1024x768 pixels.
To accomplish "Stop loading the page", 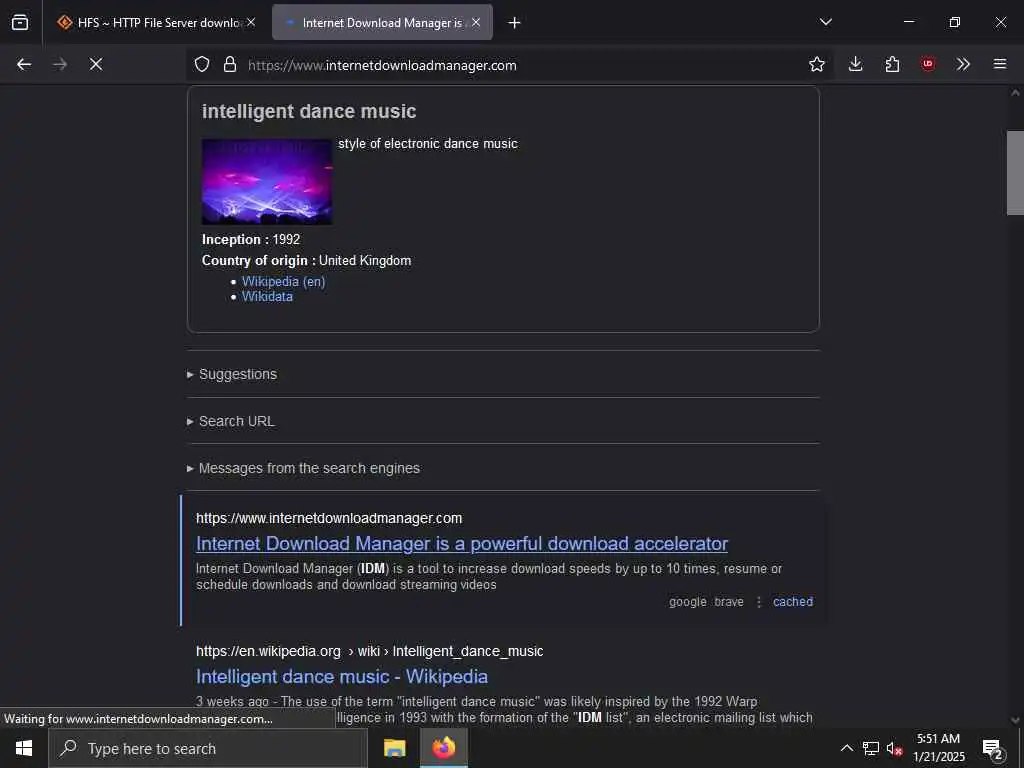I will click(96, 64).
